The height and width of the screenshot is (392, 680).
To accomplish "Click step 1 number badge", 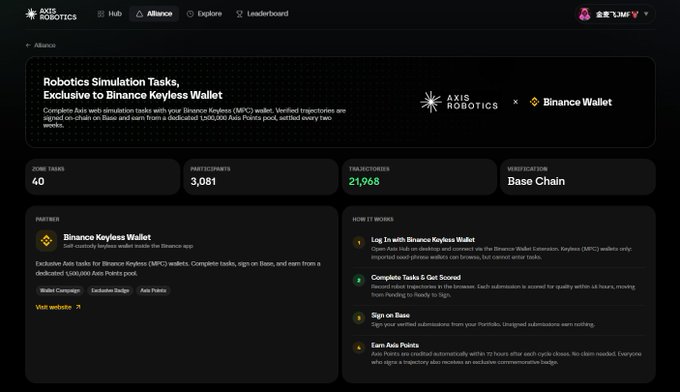I will pos(359,242).
